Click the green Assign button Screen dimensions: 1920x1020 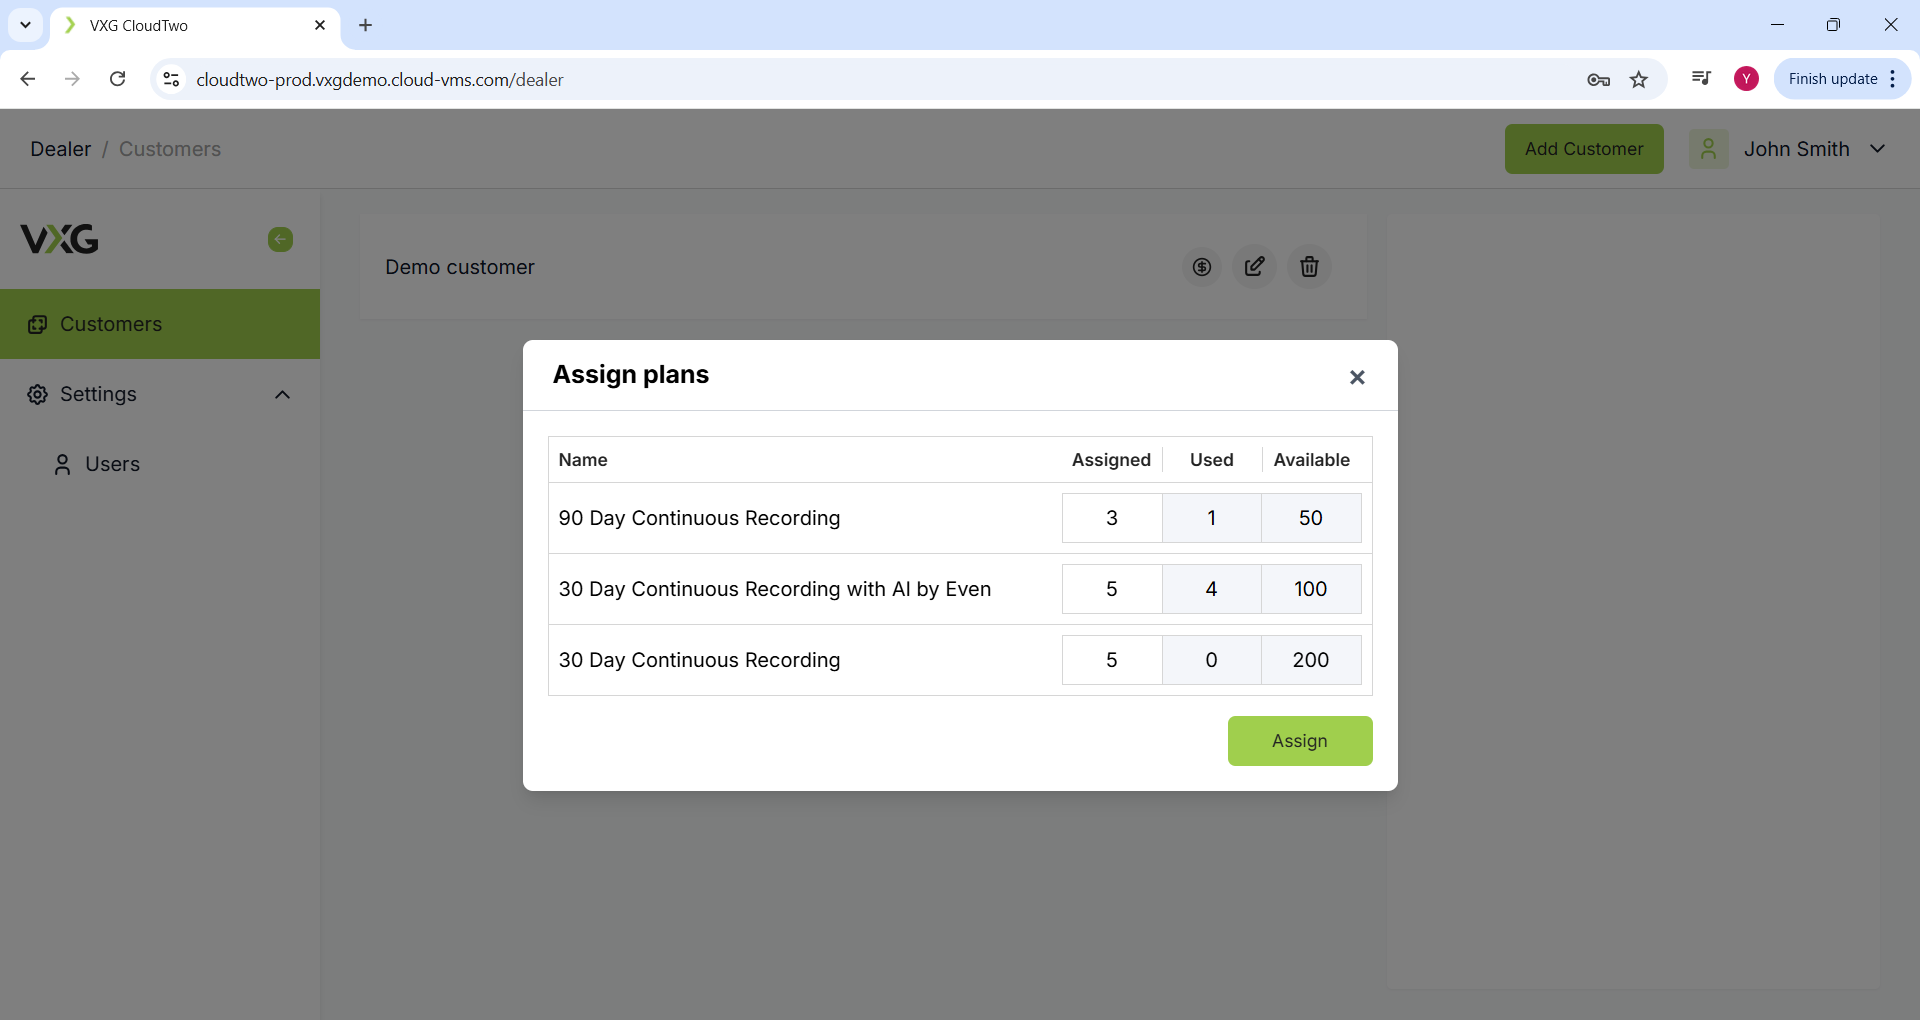coord(1299,741)
